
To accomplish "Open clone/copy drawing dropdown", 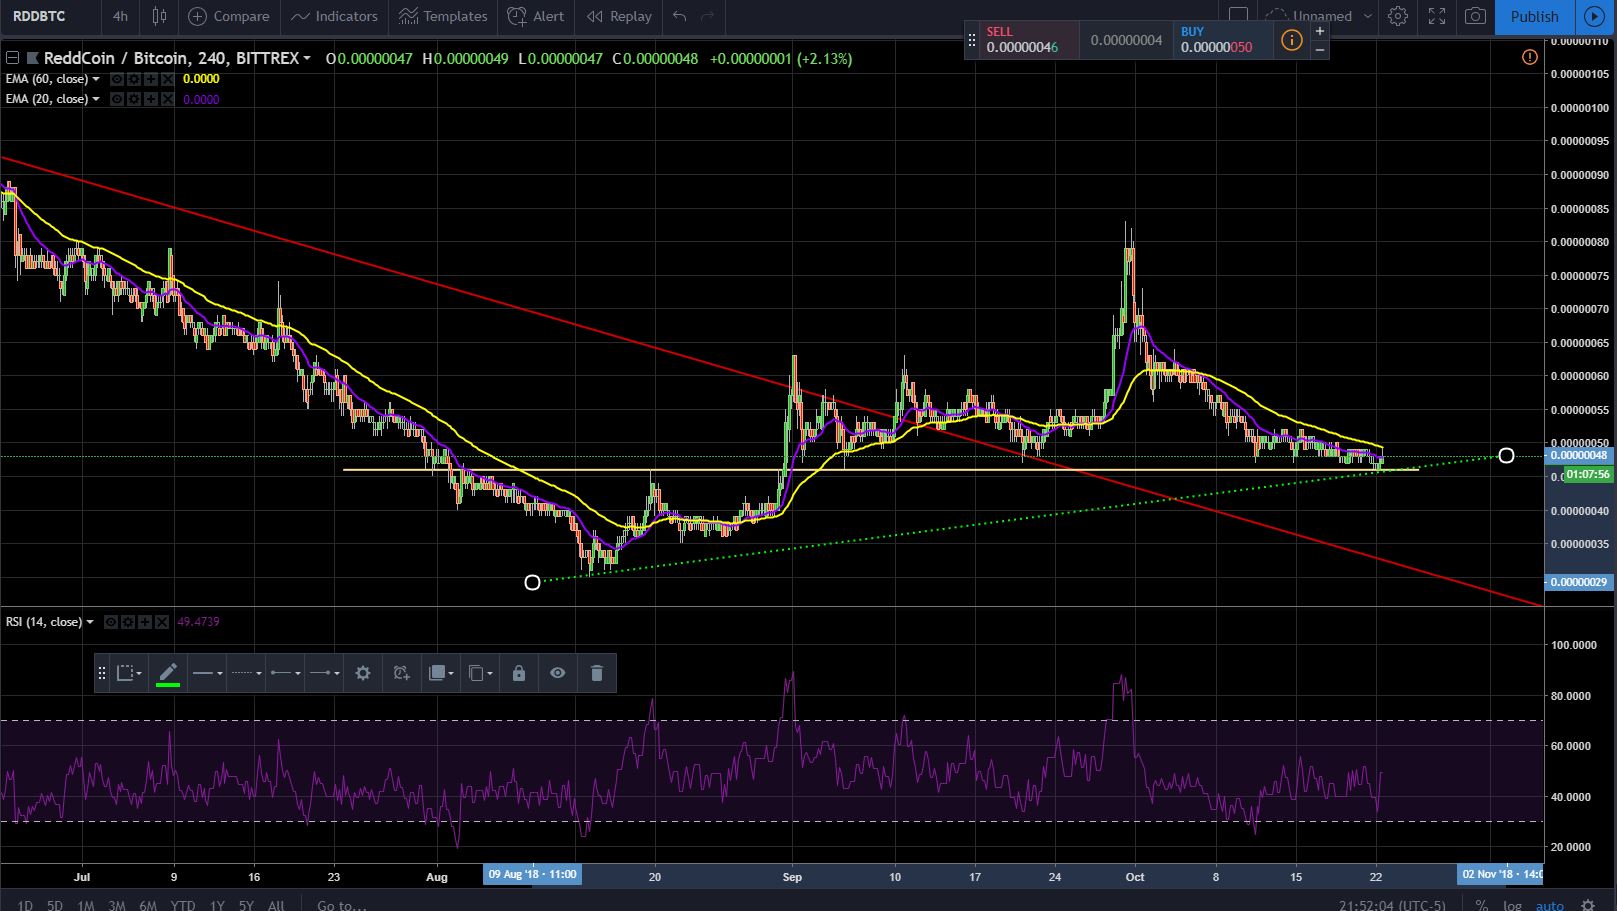I will tap(480, 673).
